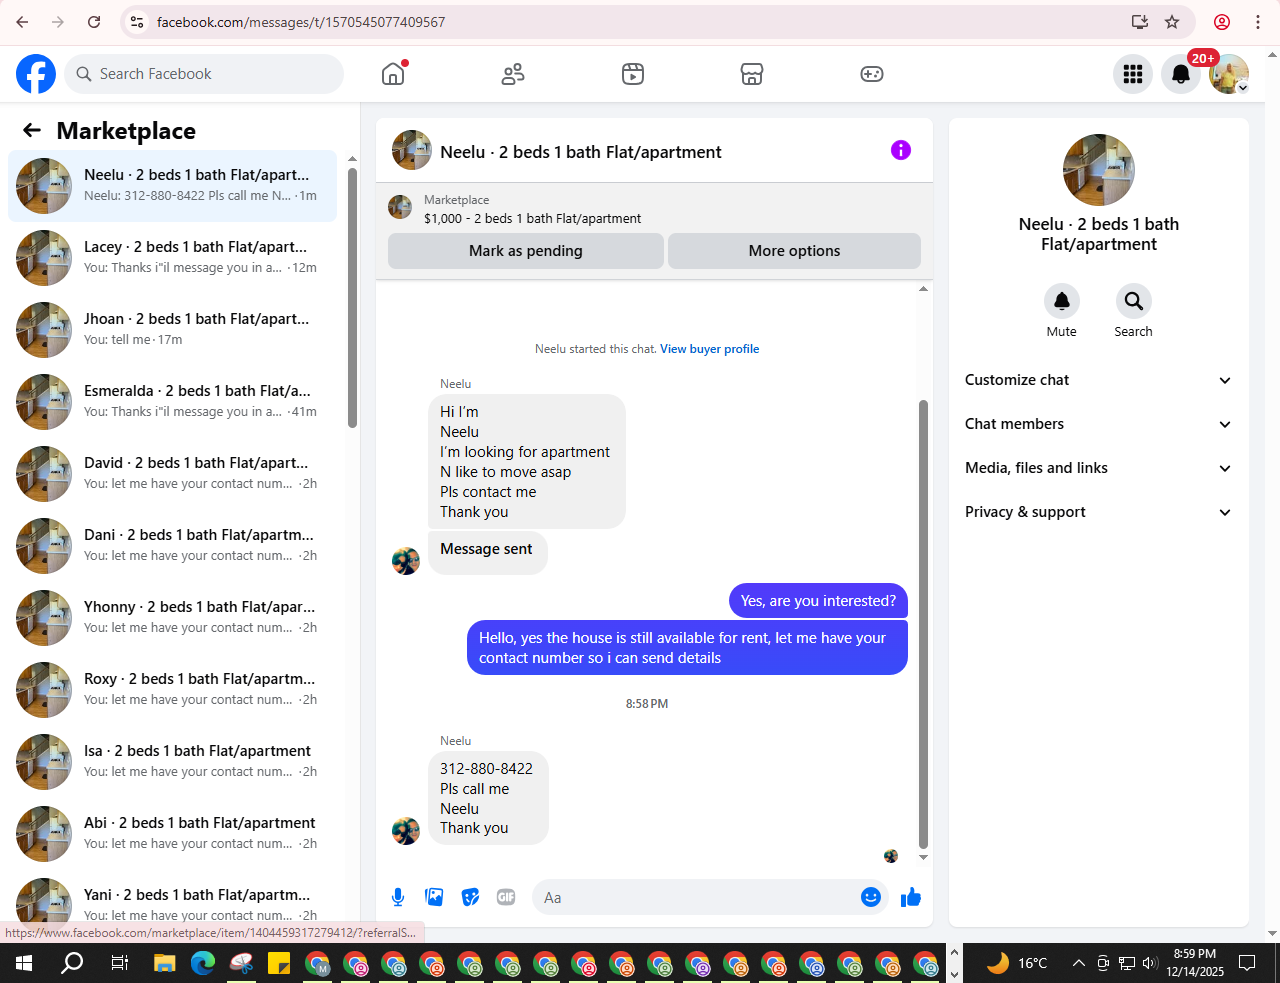Viewport: 1280px width, 983px height.
Task: Open the Lacey conversation
Action: (x=172, y=257)
